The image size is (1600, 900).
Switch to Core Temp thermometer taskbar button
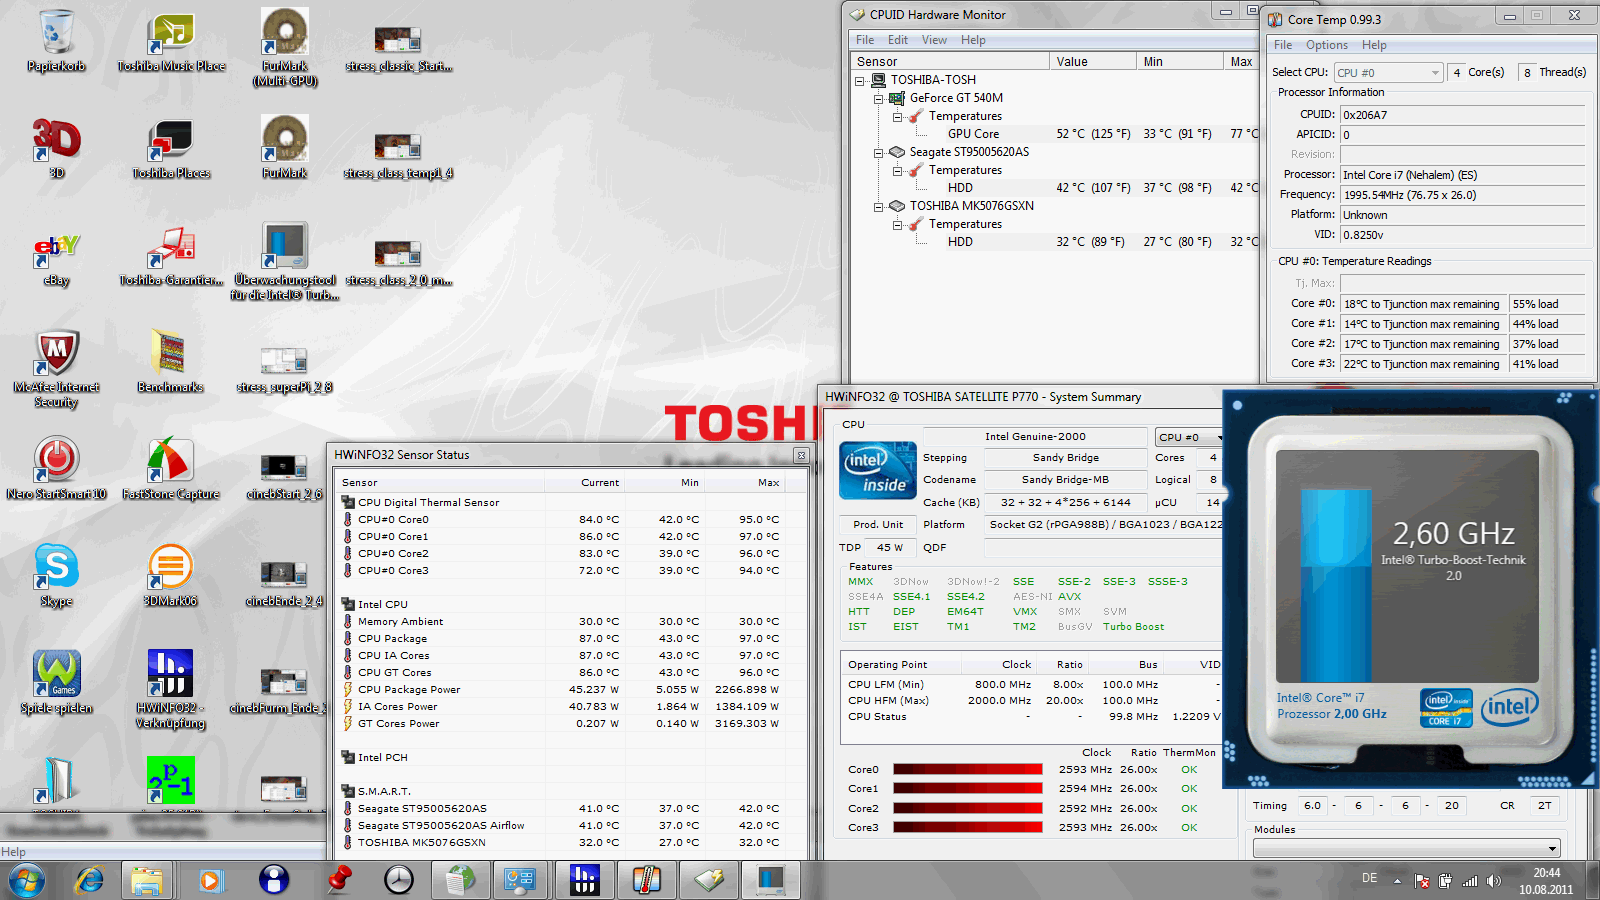(x=646, y=880)
